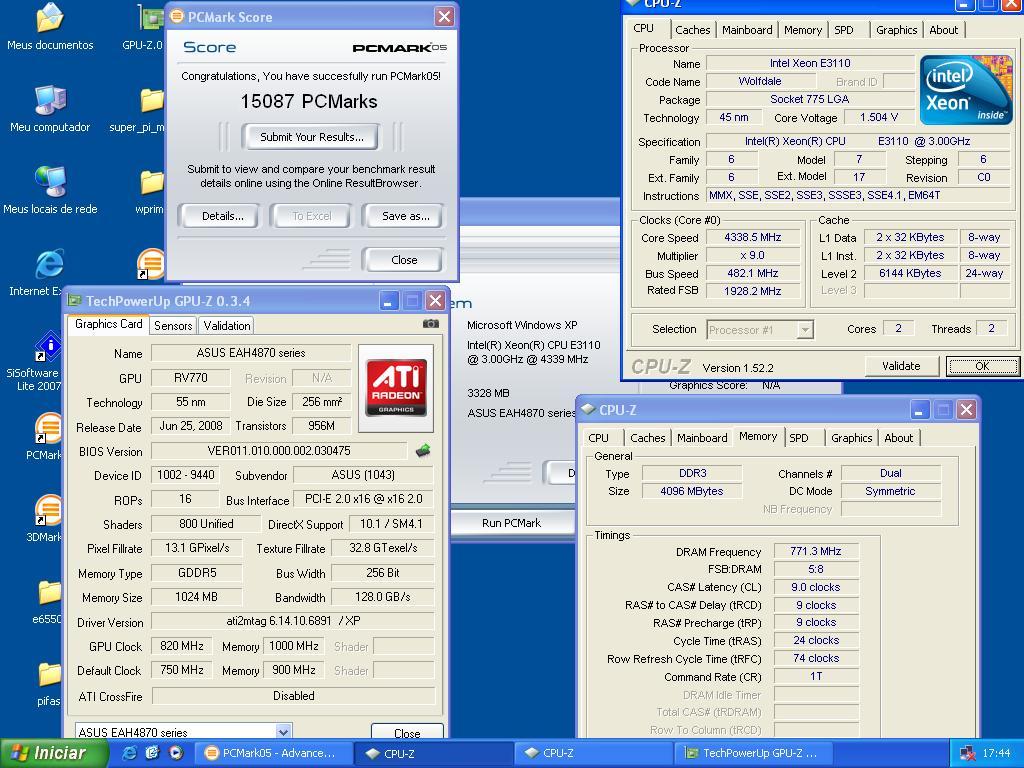Click the media player quick launch icon

[x=176, y=753]
